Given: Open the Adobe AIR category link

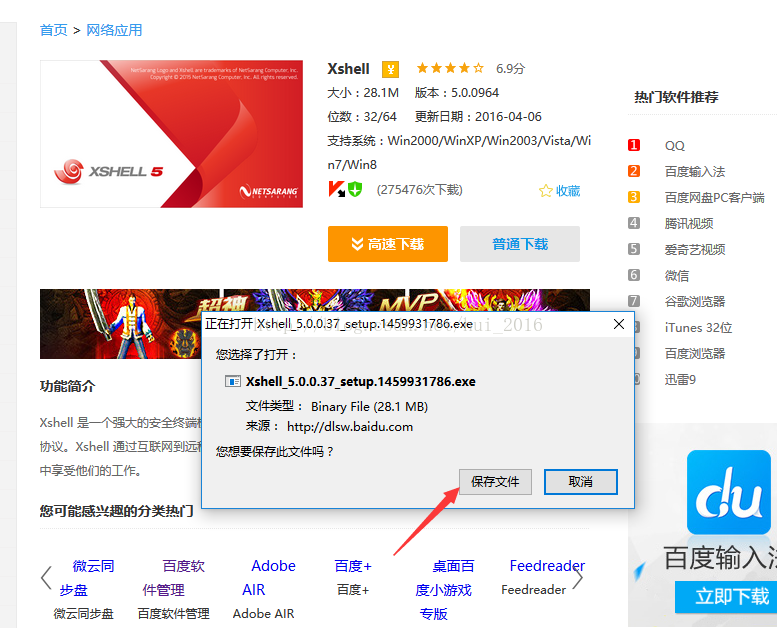Looking at the screenshot, I should point(269,578).
